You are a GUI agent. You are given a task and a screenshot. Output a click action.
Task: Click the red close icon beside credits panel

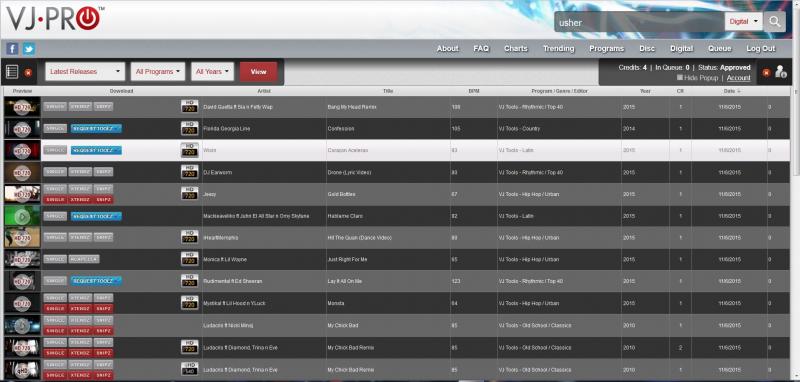click(x=766, y=72)
